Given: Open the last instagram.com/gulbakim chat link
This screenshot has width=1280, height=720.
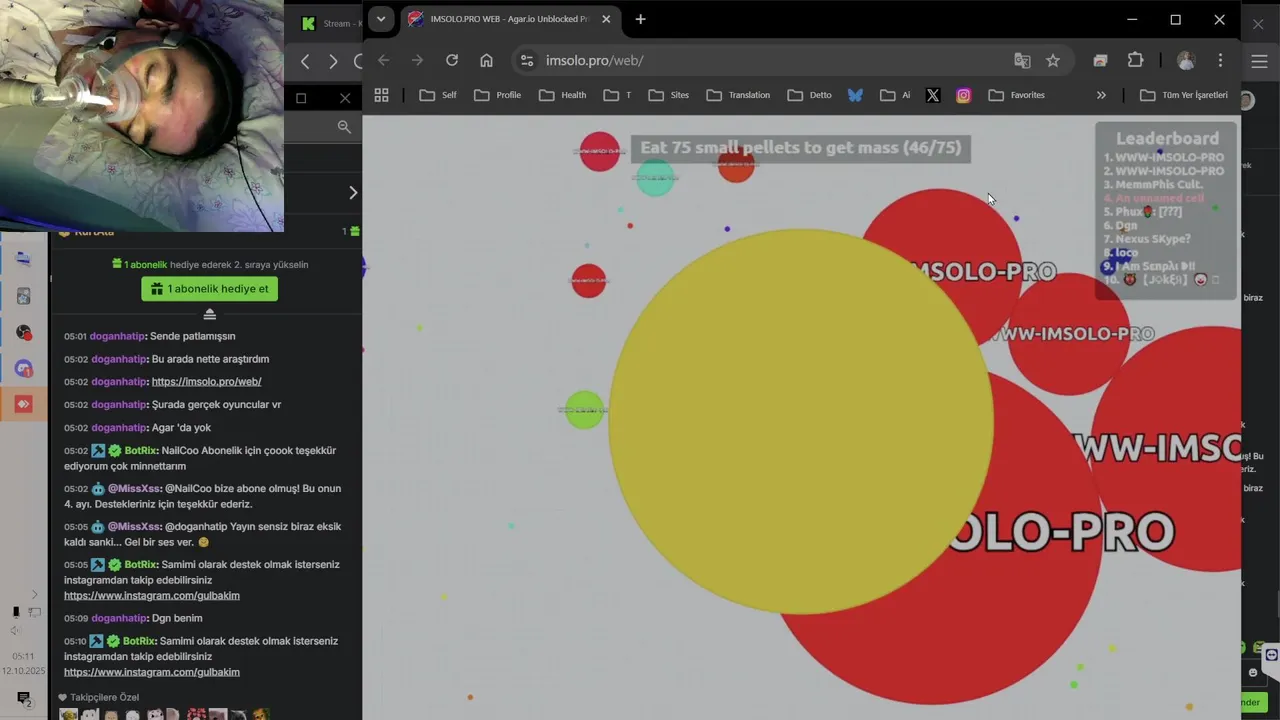Looking at the screenshot, I should [x=152, y=672].
